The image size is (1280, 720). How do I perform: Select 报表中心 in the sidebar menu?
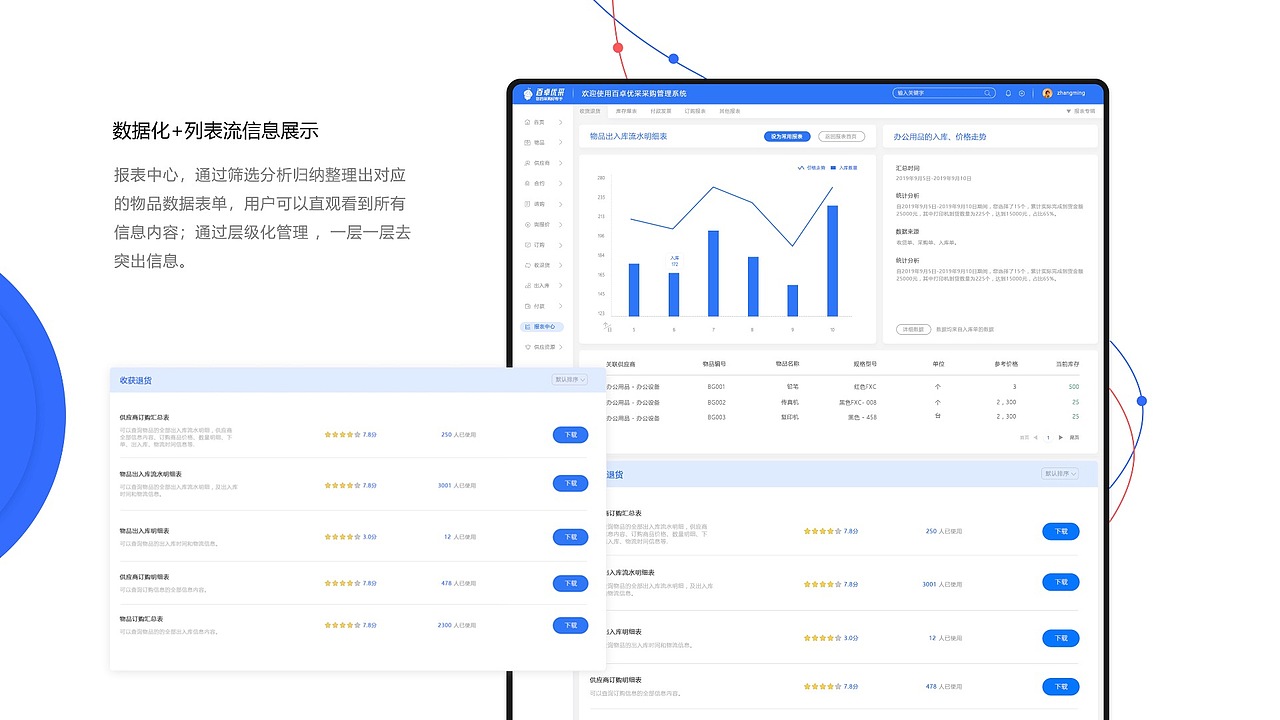(542, 327)
